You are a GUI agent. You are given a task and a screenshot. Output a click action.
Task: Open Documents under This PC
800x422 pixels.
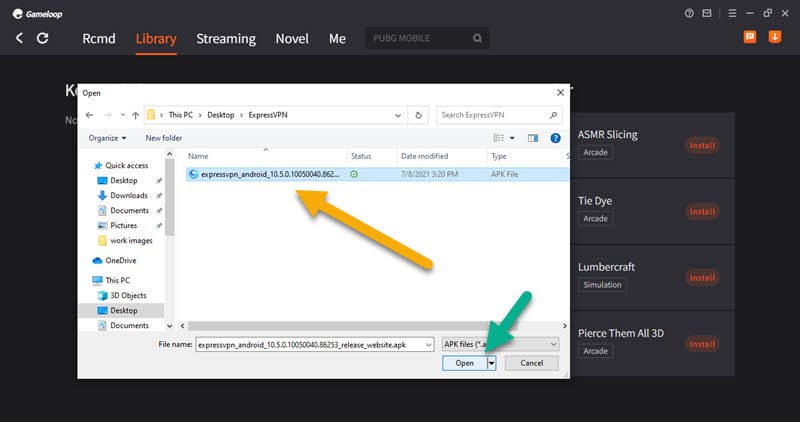pyautogui.click(x=130, y=326)
